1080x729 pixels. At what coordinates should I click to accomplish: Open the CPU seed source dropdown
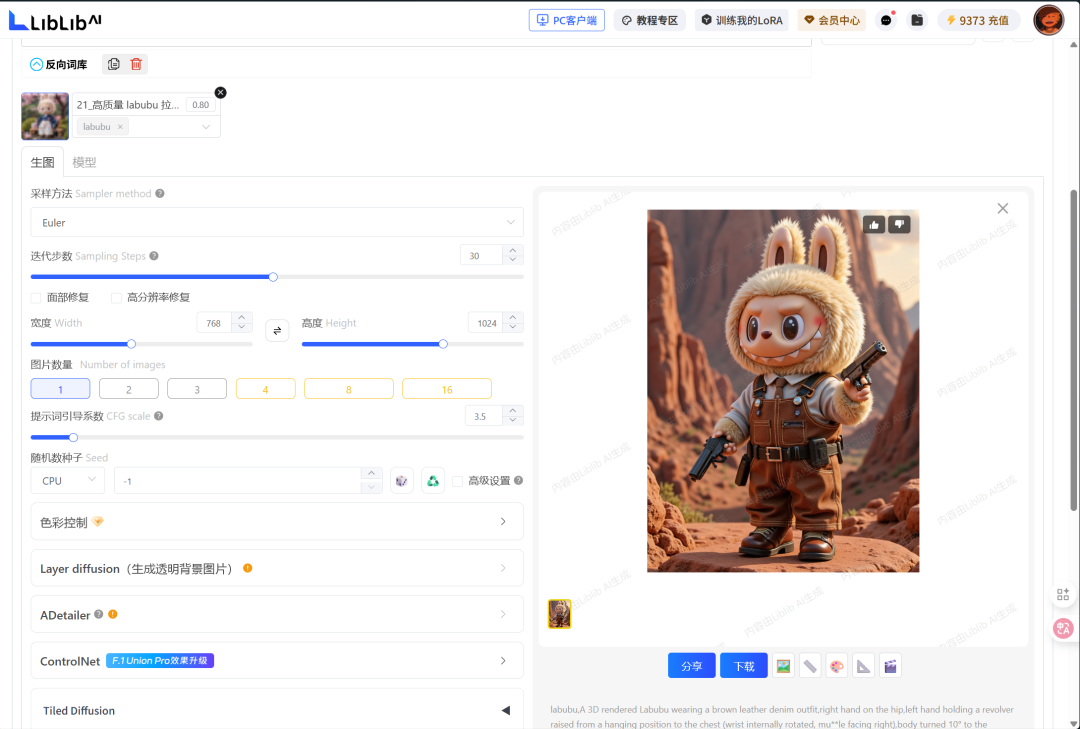point(68,480)
